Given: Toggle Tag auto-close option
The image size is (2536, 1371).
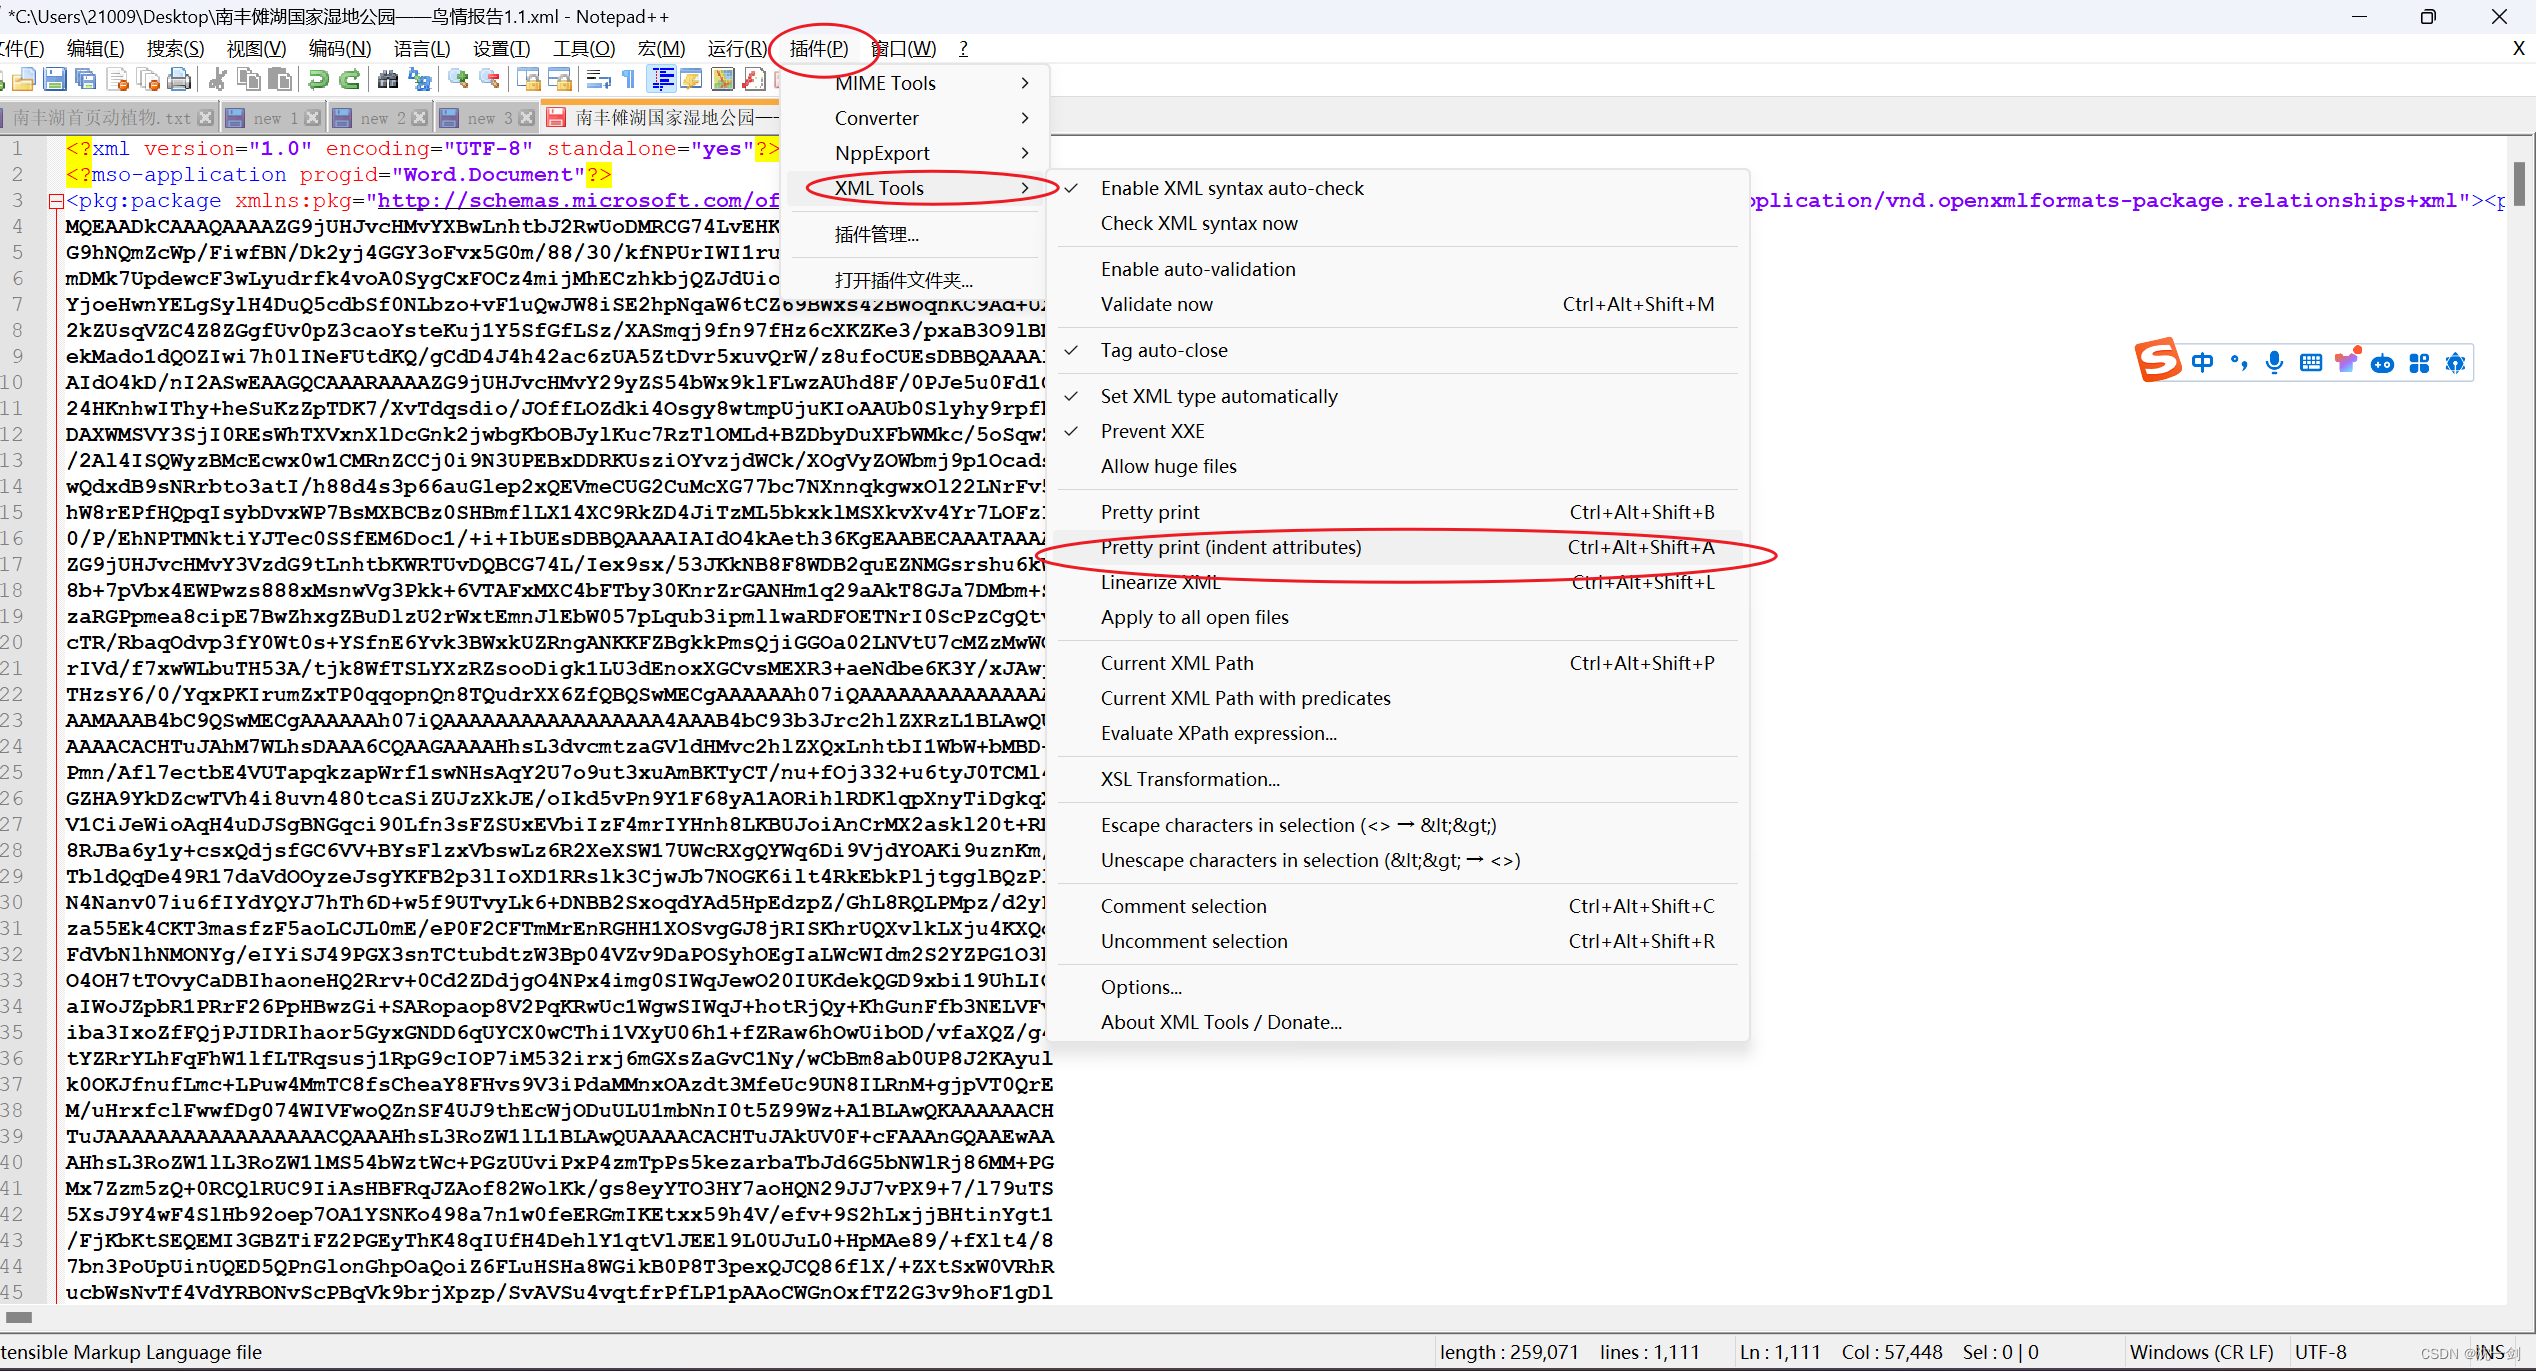Looking at the screenshot, I should (1163, 350).
